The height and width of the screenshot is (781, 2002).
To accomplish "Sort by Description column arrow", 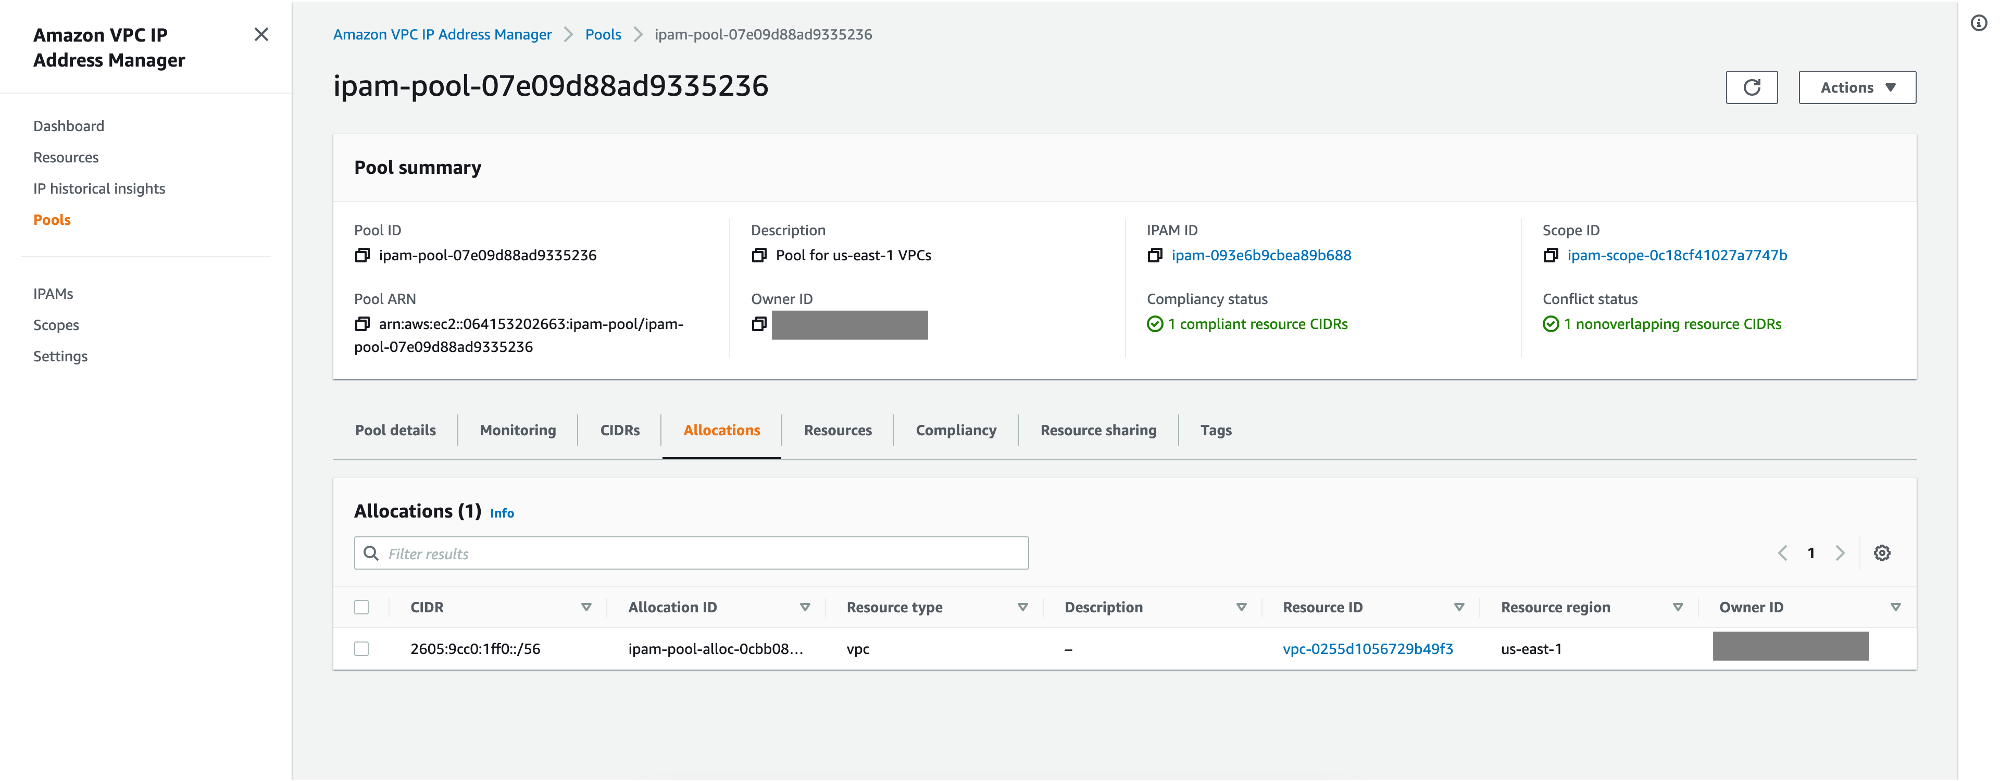I will tap(1241, 608).
